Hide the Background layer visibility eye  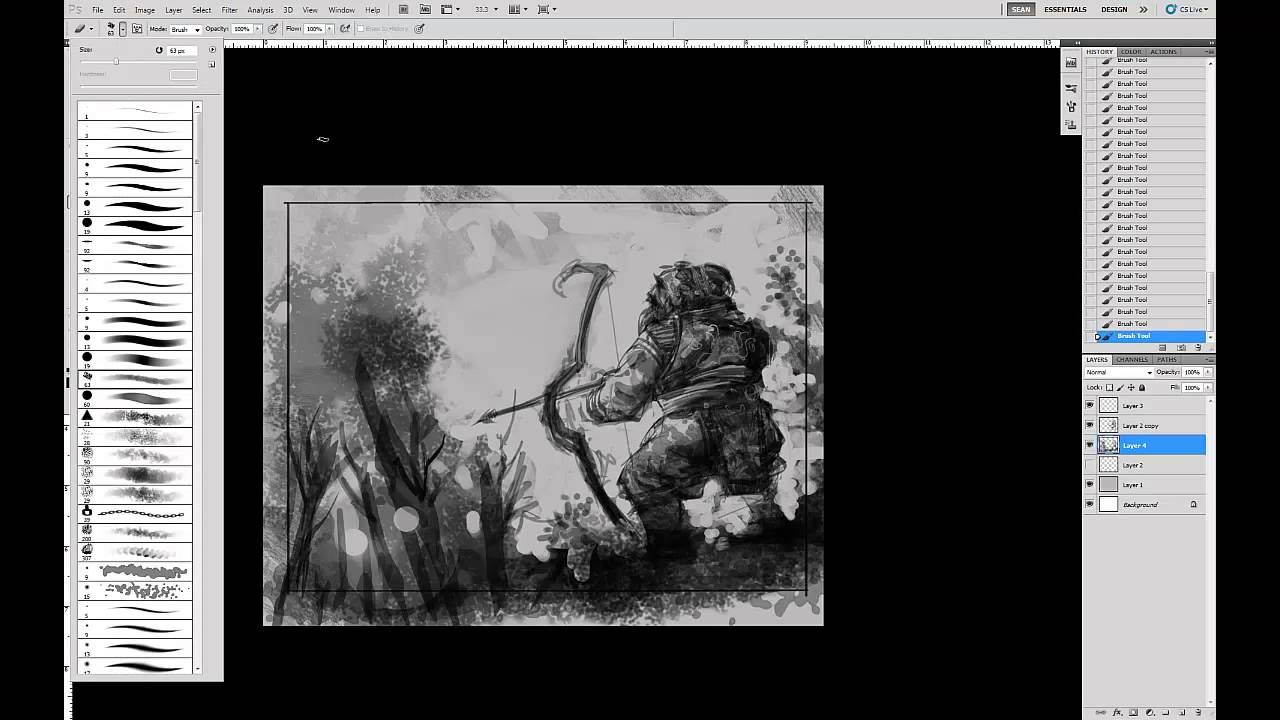point(1090,505)
